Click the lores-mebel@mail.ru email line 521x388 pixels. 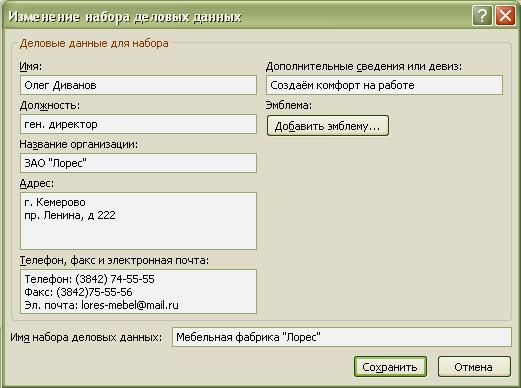click(101, 305)
